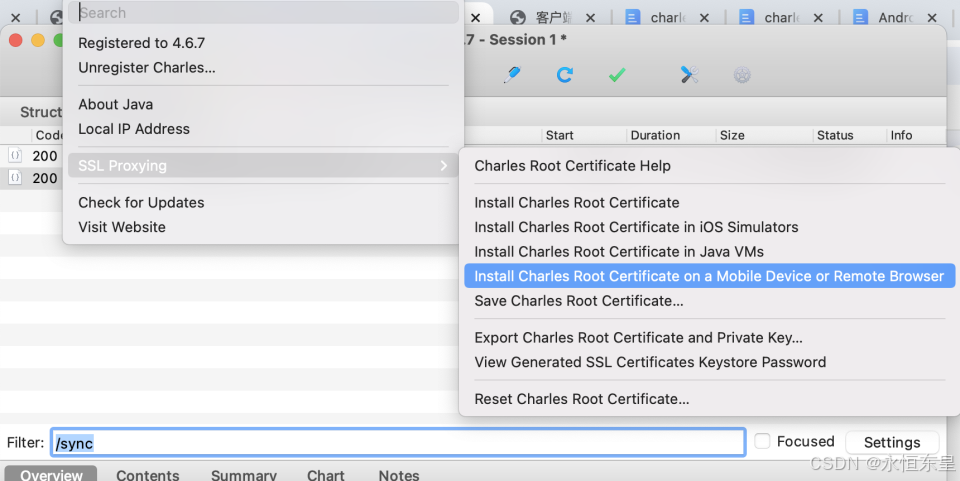Open Charles Root Certificate Help

click(572, 166)
